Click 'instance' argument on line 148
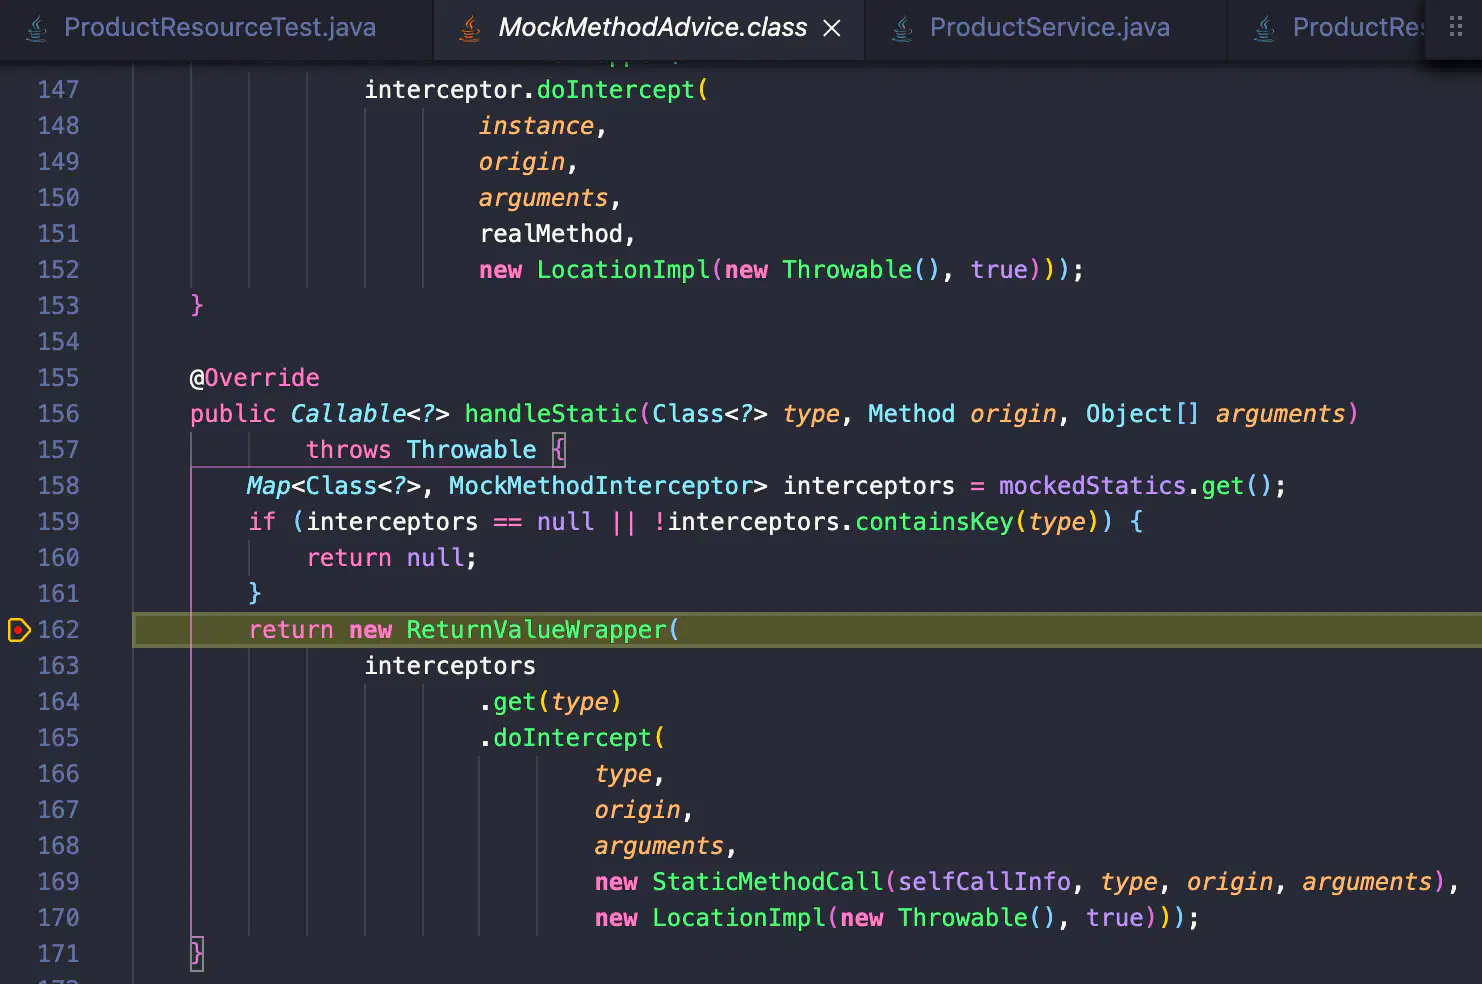 pyautogui.click(x=536, y=126)
